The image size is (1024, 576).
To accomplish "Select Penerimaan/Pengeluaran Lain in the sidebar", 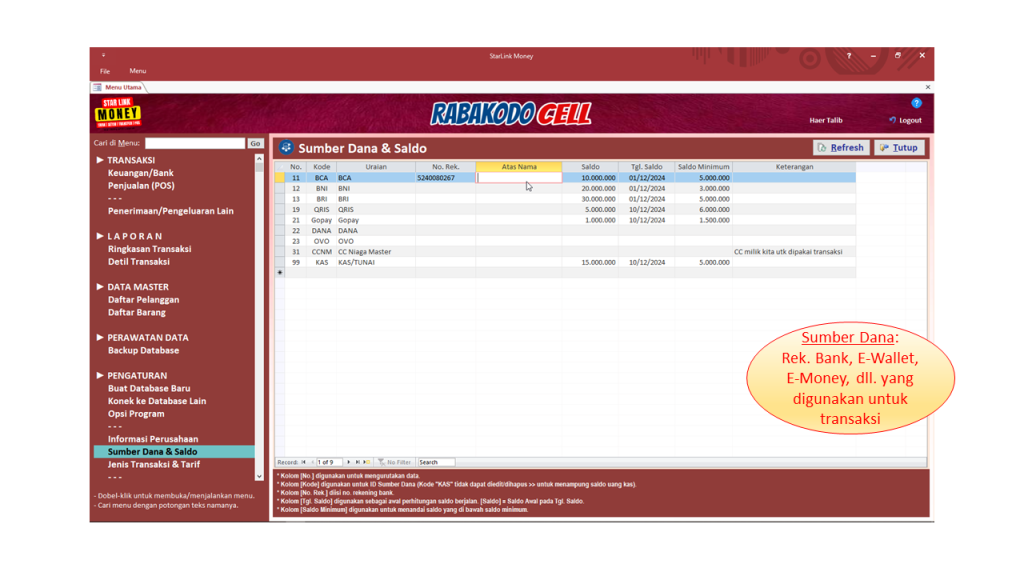I will tap(170, 211).
